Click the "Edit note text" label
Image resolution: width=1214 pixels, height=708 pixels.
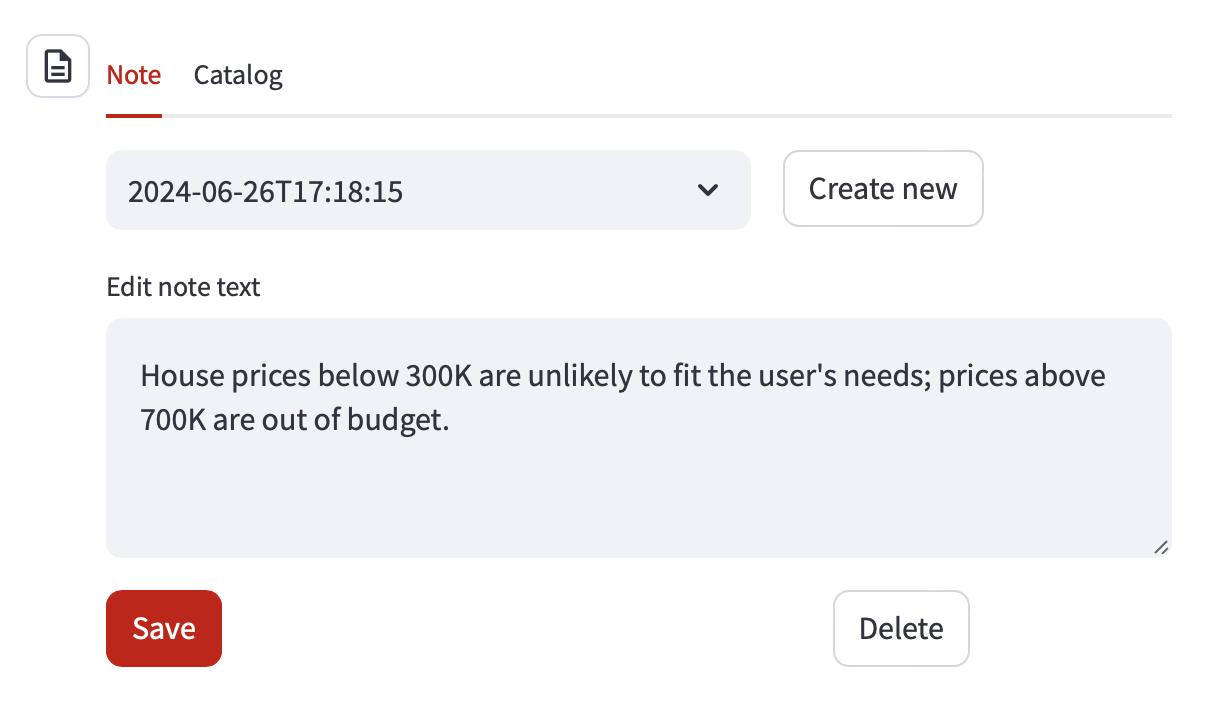pos(183,287)
